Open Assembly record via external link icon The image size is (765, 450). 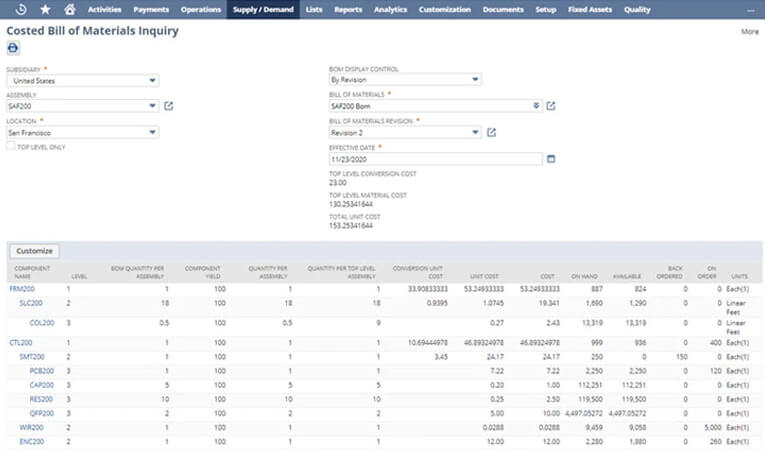168,106
